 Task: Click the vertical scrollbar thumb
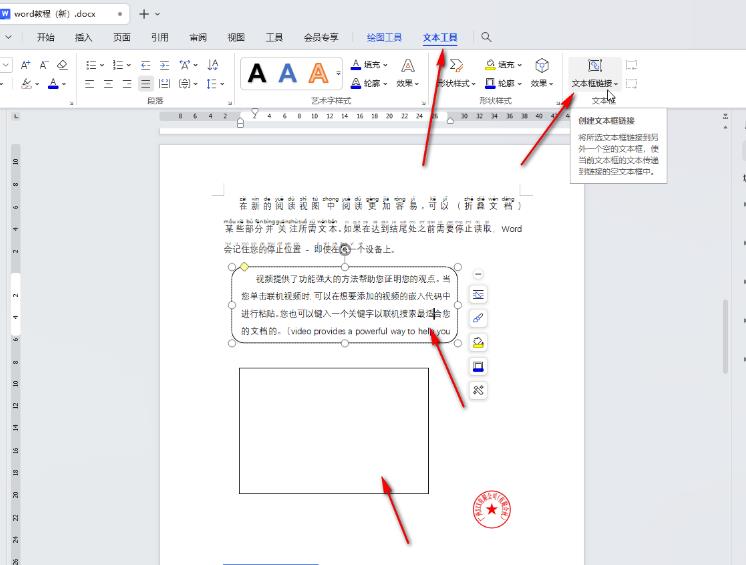pos(725,336)
